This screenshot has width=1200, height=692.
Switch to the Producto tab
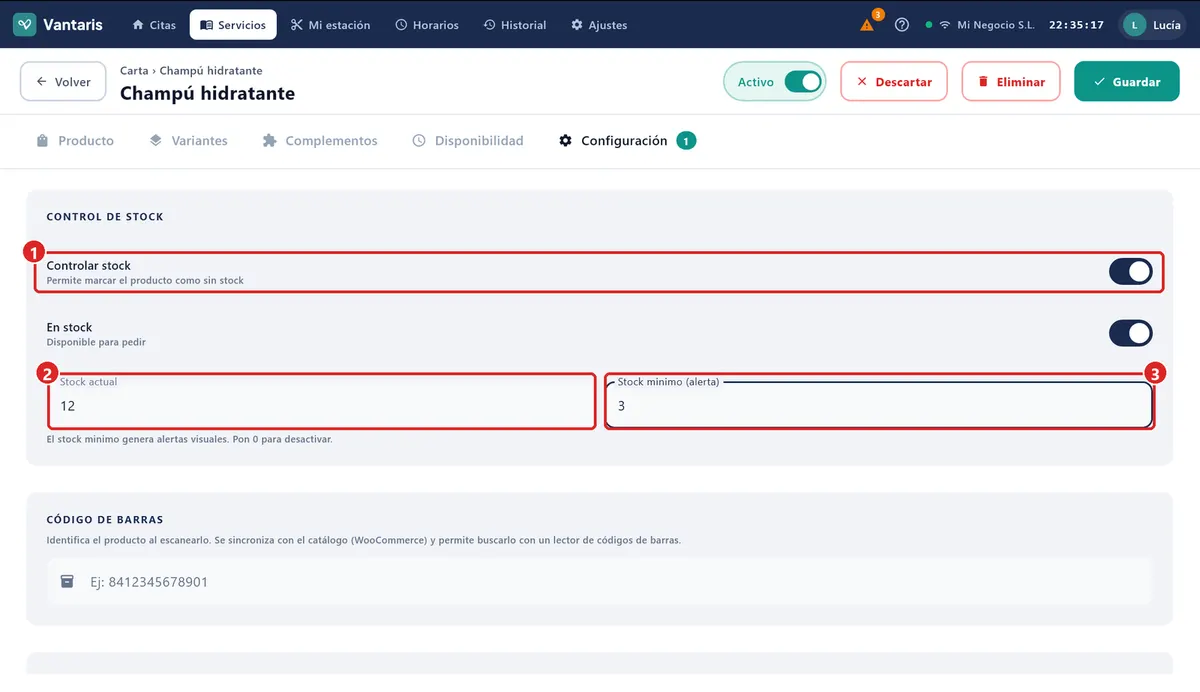tap(75, 141)
